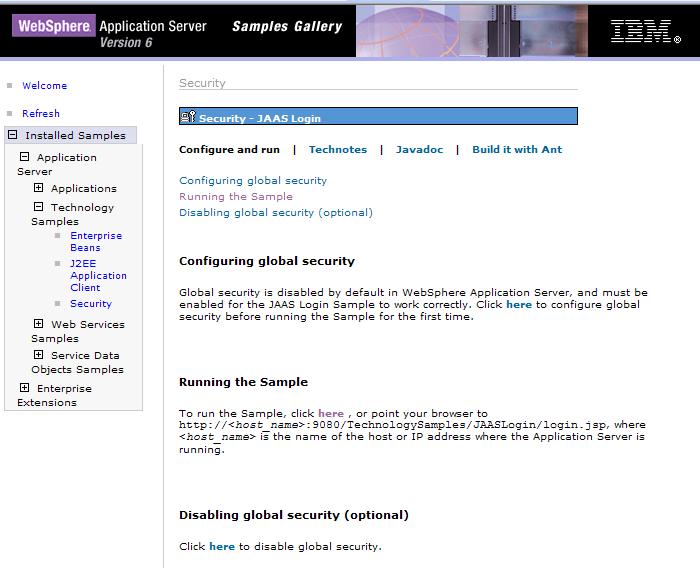Switch to the Technotes tab

click(338, 150)
